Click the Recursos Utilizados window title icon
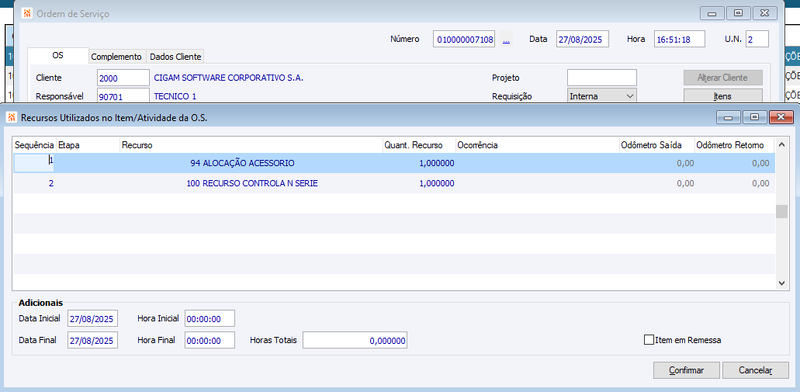Screen dimensions: 800x392 11,117
